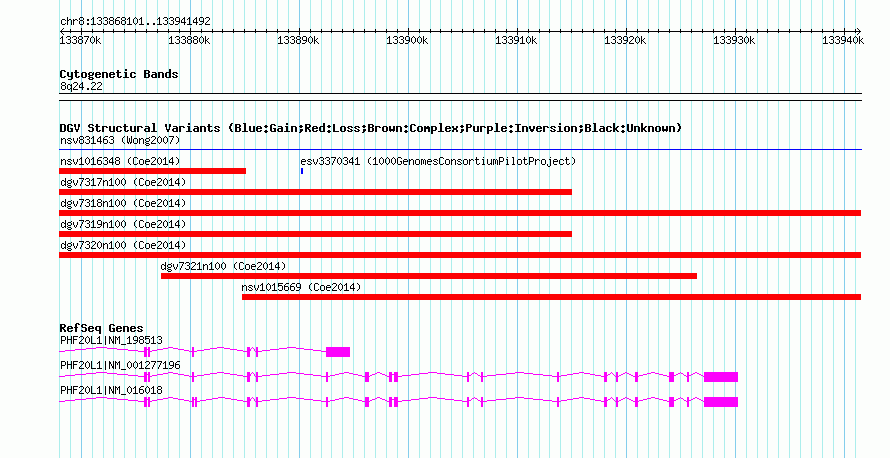890x458 pixels.
Task: Click the red dgv7317n100 loss bar
Action: [315, 192]
